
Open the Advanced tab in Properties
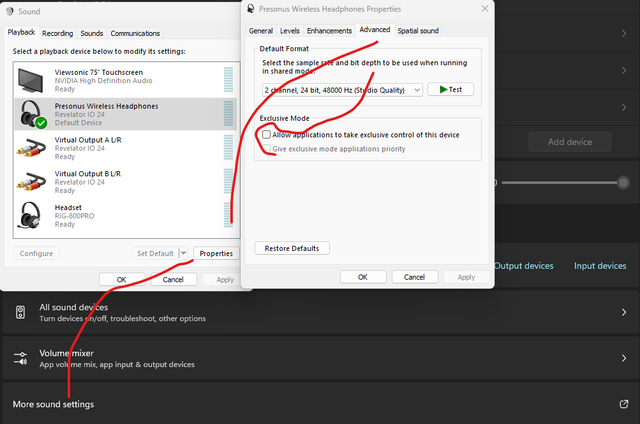pos(375,29)
